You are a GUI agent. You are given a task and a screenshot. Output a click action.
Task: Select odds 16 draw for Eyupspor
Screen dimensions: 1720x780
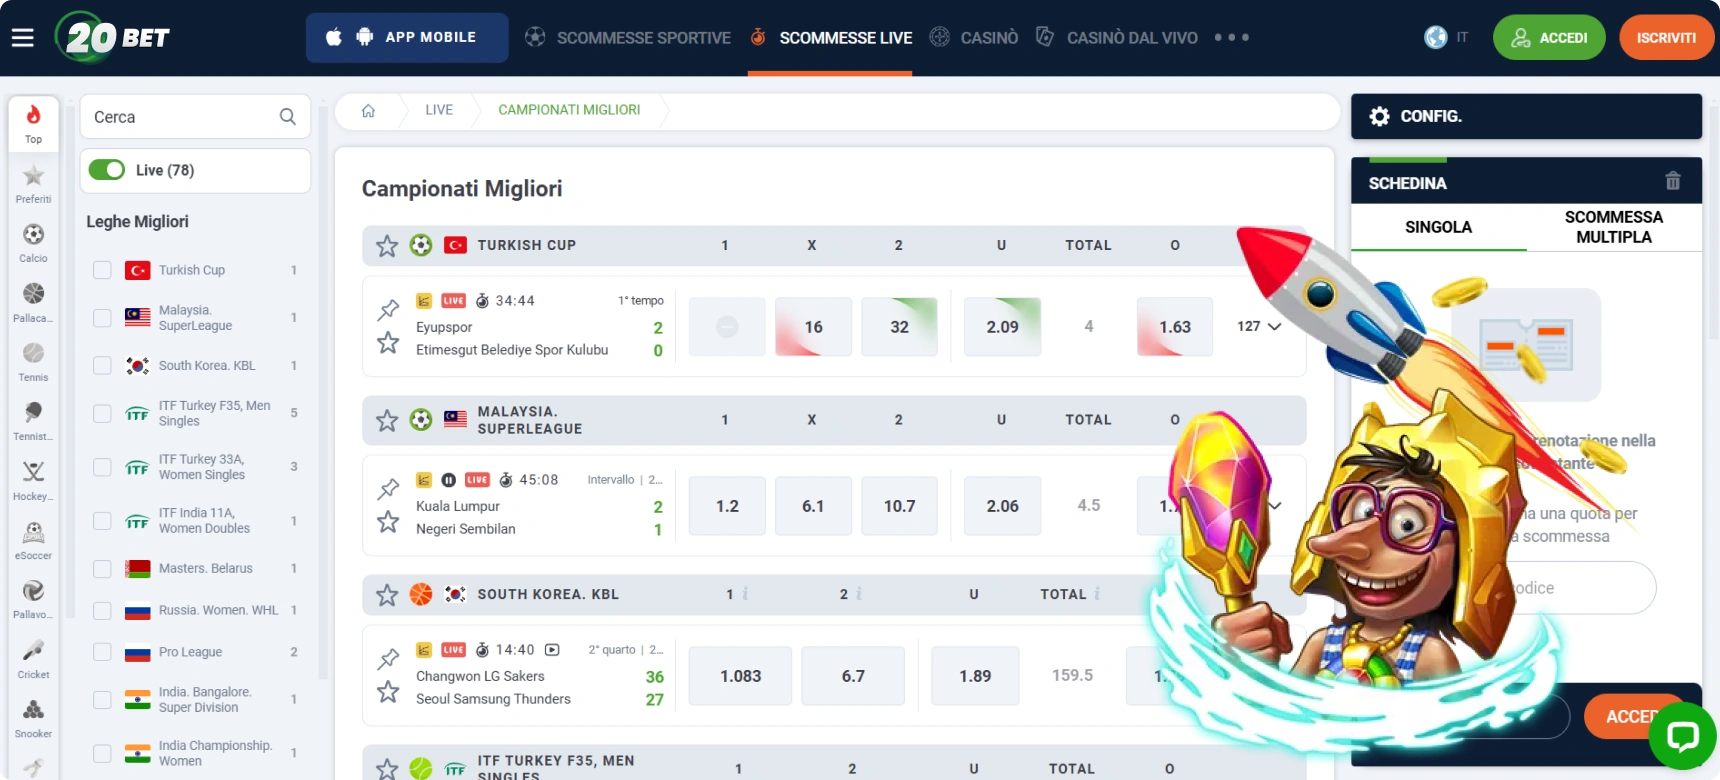pyautogui.click(x=813, y=327)
